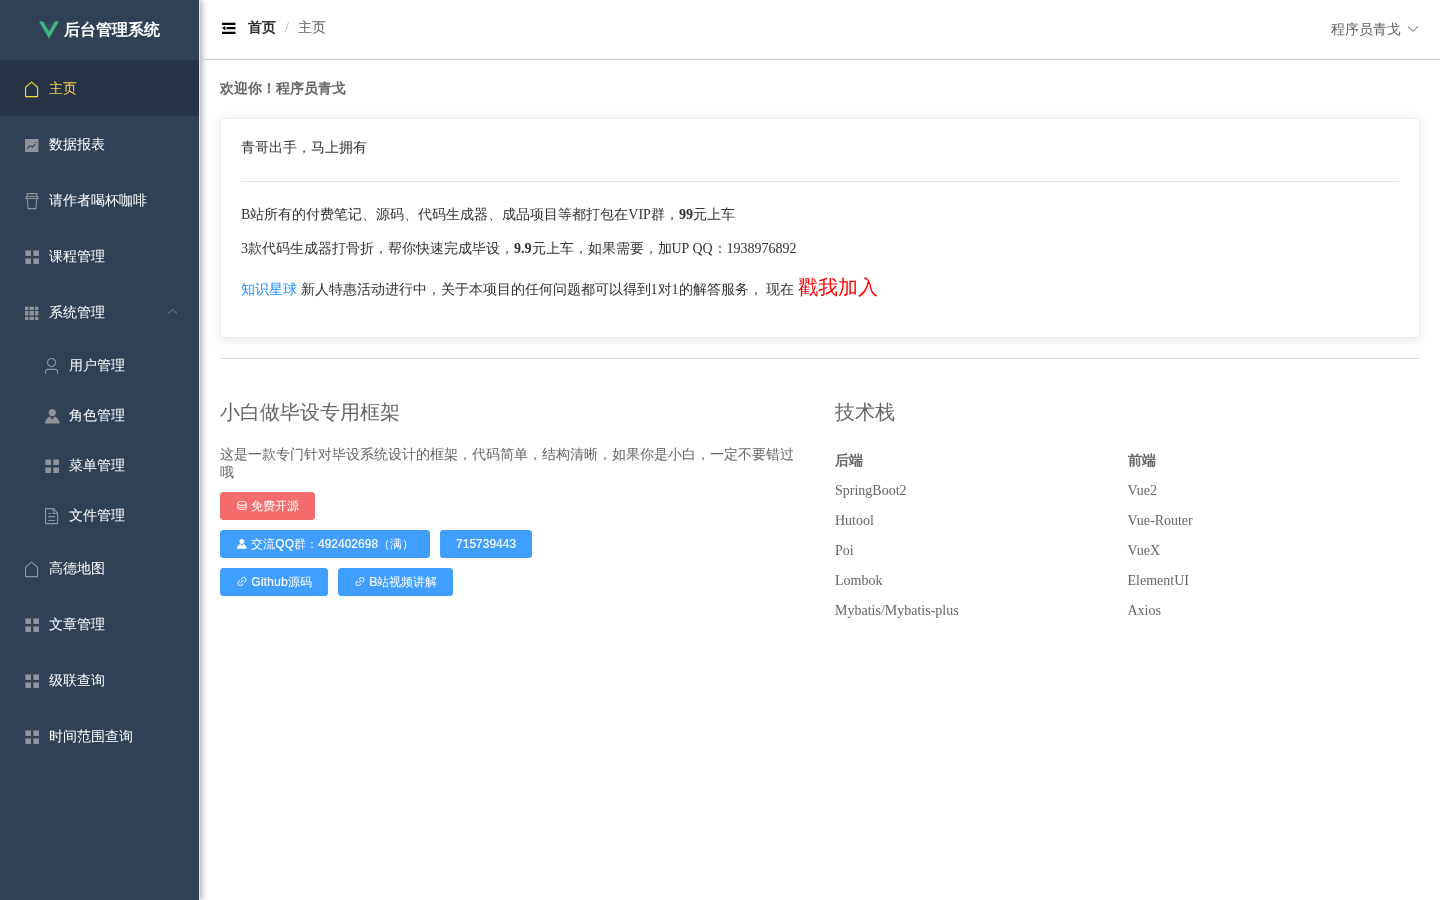The image size is (1440, 900).
Task: Click the house icon beside 高德地图
Action: (x=32, y=569)
